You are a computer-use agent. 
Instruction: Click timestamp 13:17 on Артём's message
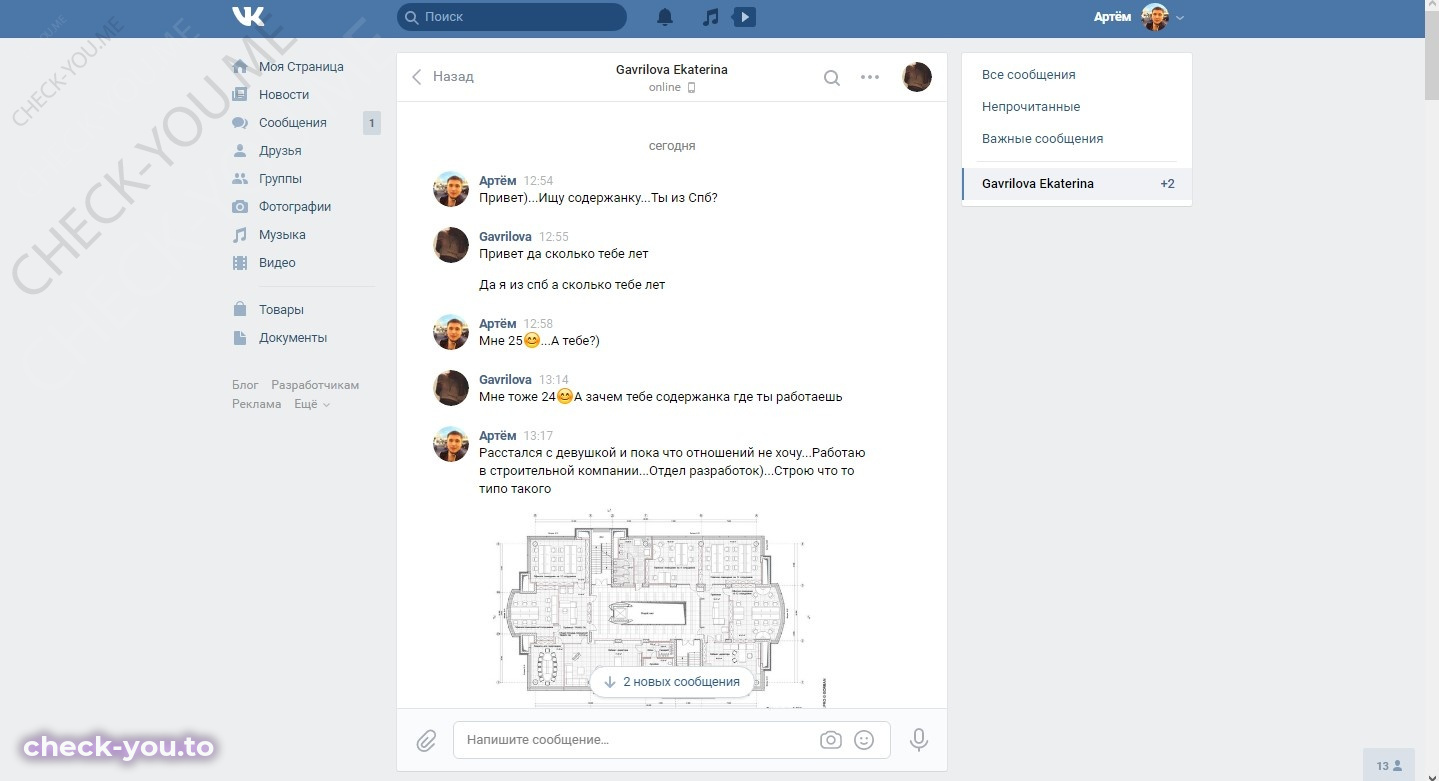(538, 436)
